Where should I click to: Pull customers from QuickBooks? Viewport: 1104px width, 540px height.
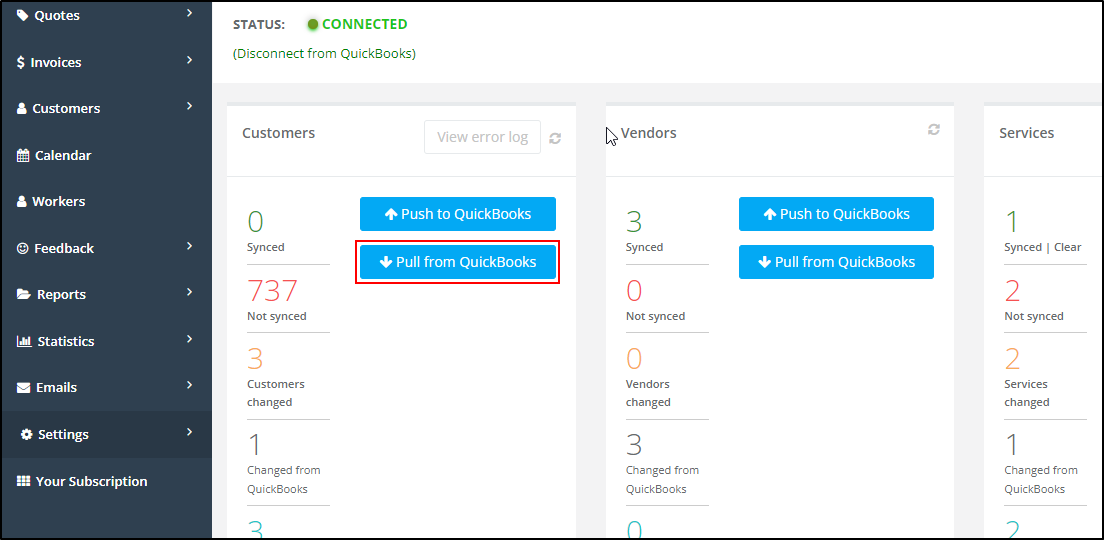[x=458, y=262]
